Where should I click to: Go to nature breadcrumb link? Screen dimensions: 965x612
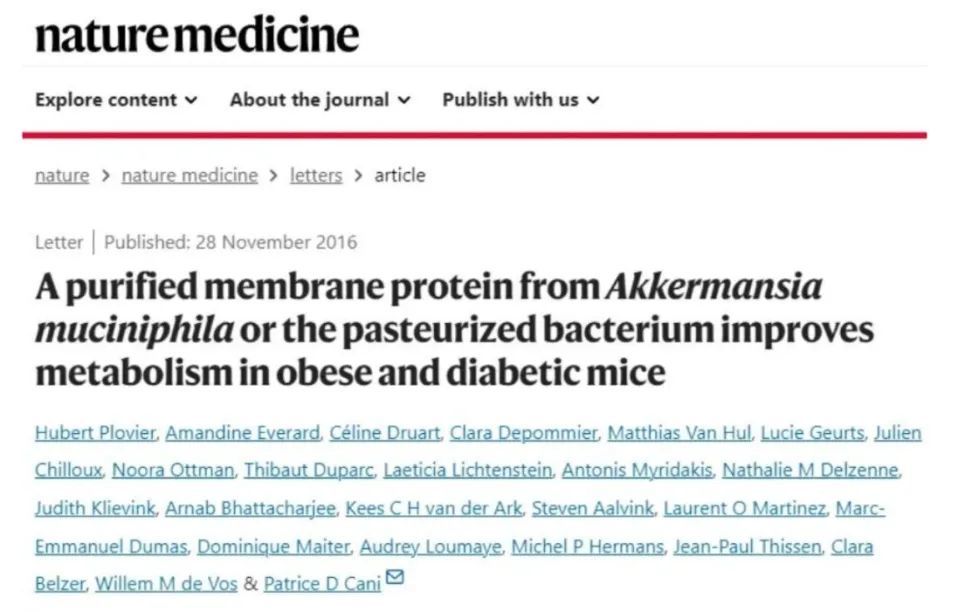pyautogui.click(x=61, y=175)
